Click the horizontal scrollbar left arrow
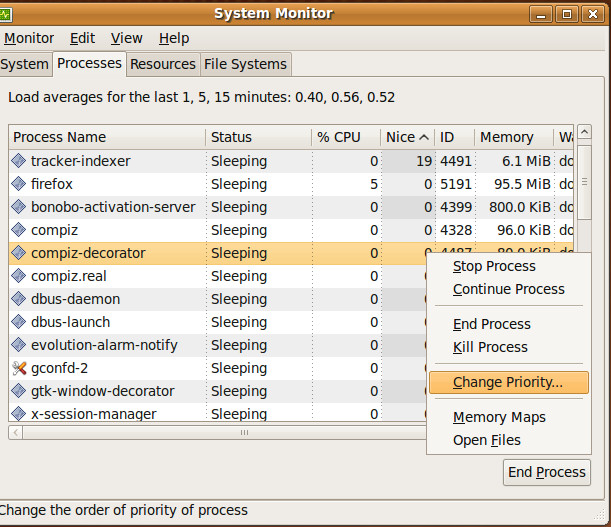Viewport: 611px width, 527px height. pos(16,432)
